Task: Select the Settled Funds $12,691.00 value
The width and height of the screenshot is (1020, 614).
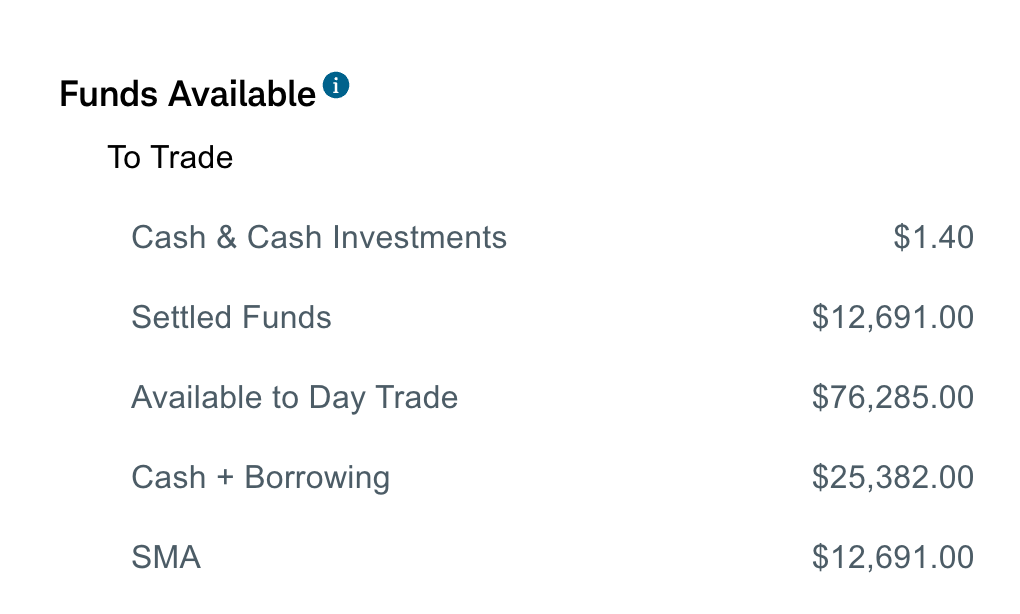Action: (x=892, y=318)
